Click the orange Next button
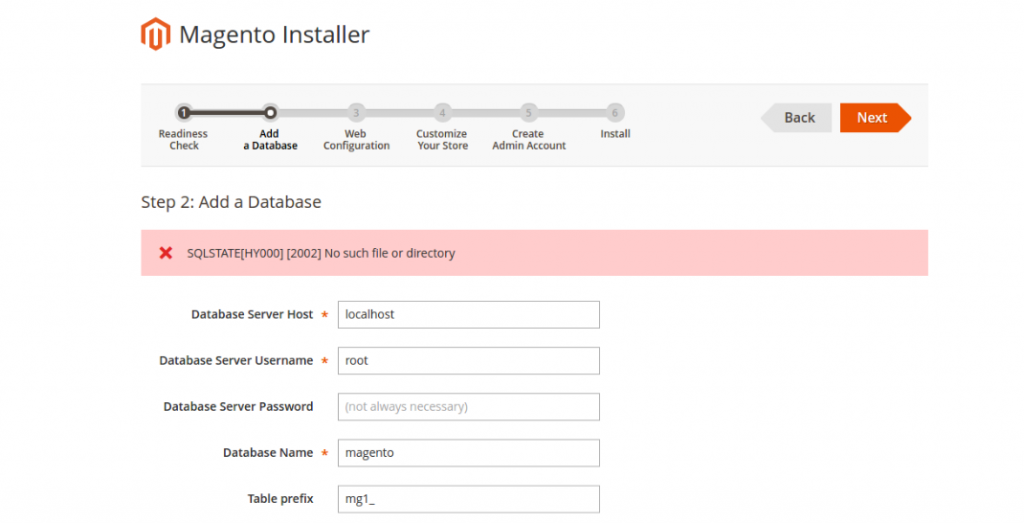Image resolution: width=1024 pixels, height=523 pixels. tap(875, 118)
